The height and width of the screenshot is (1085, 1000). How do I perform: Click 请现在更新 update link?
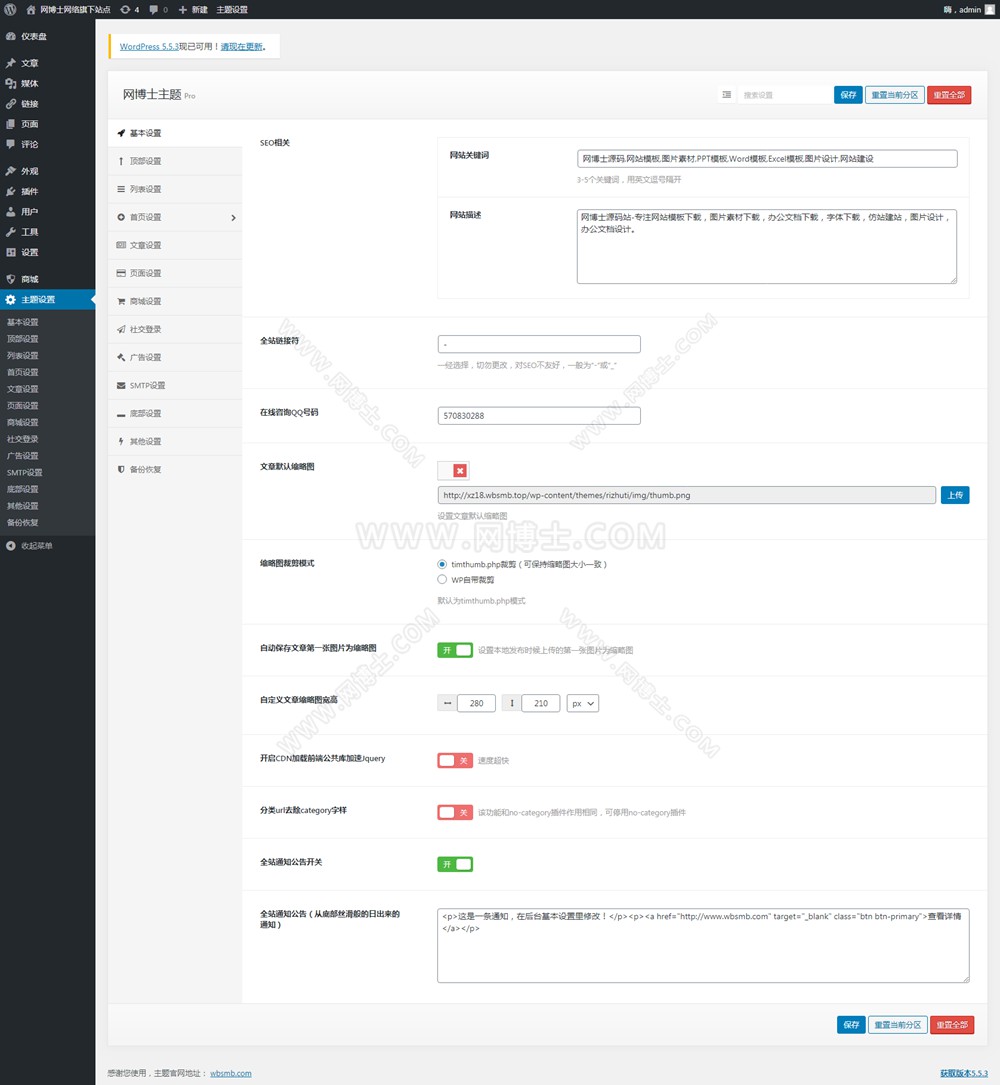[x=242, y=46]
